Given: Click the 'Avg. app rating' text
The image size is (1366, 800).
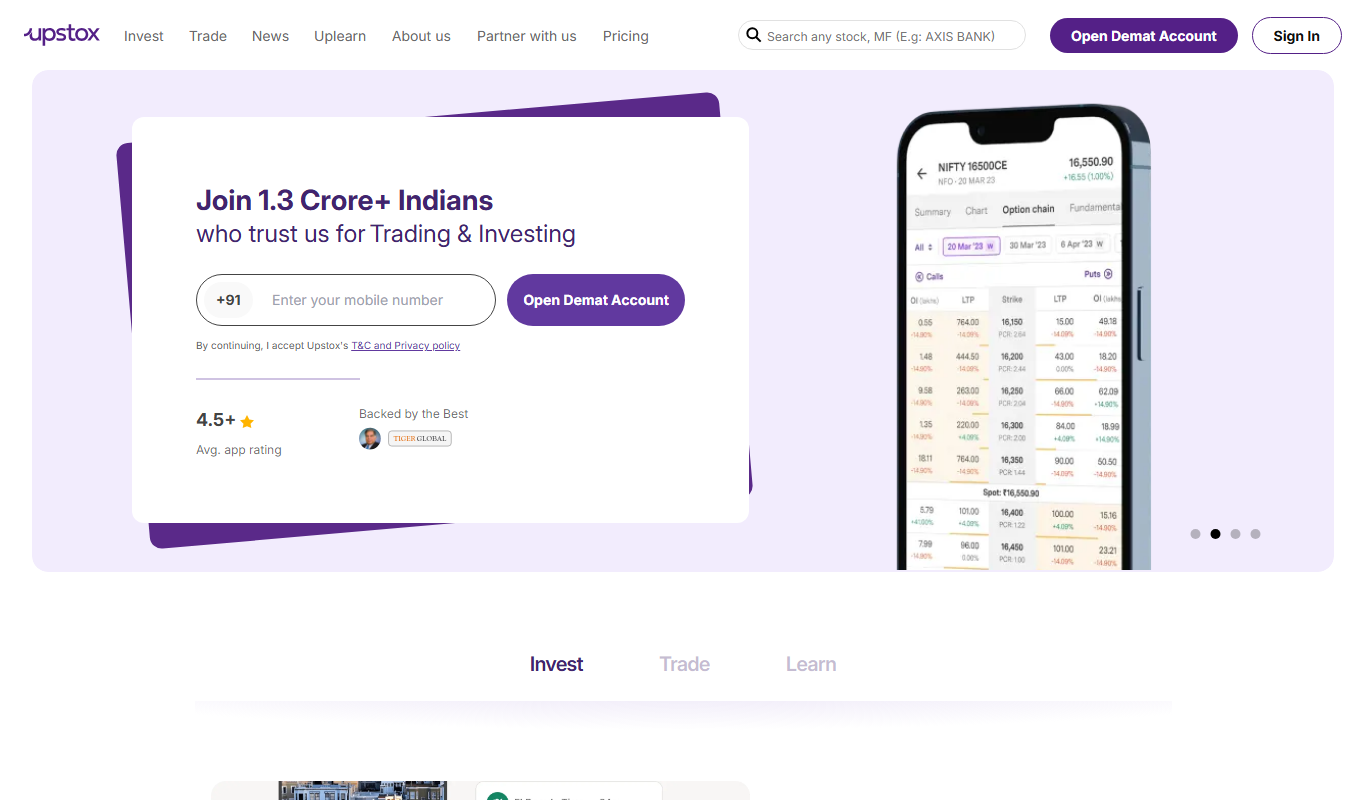Looking at the screenshot, I should click(239, 450).
